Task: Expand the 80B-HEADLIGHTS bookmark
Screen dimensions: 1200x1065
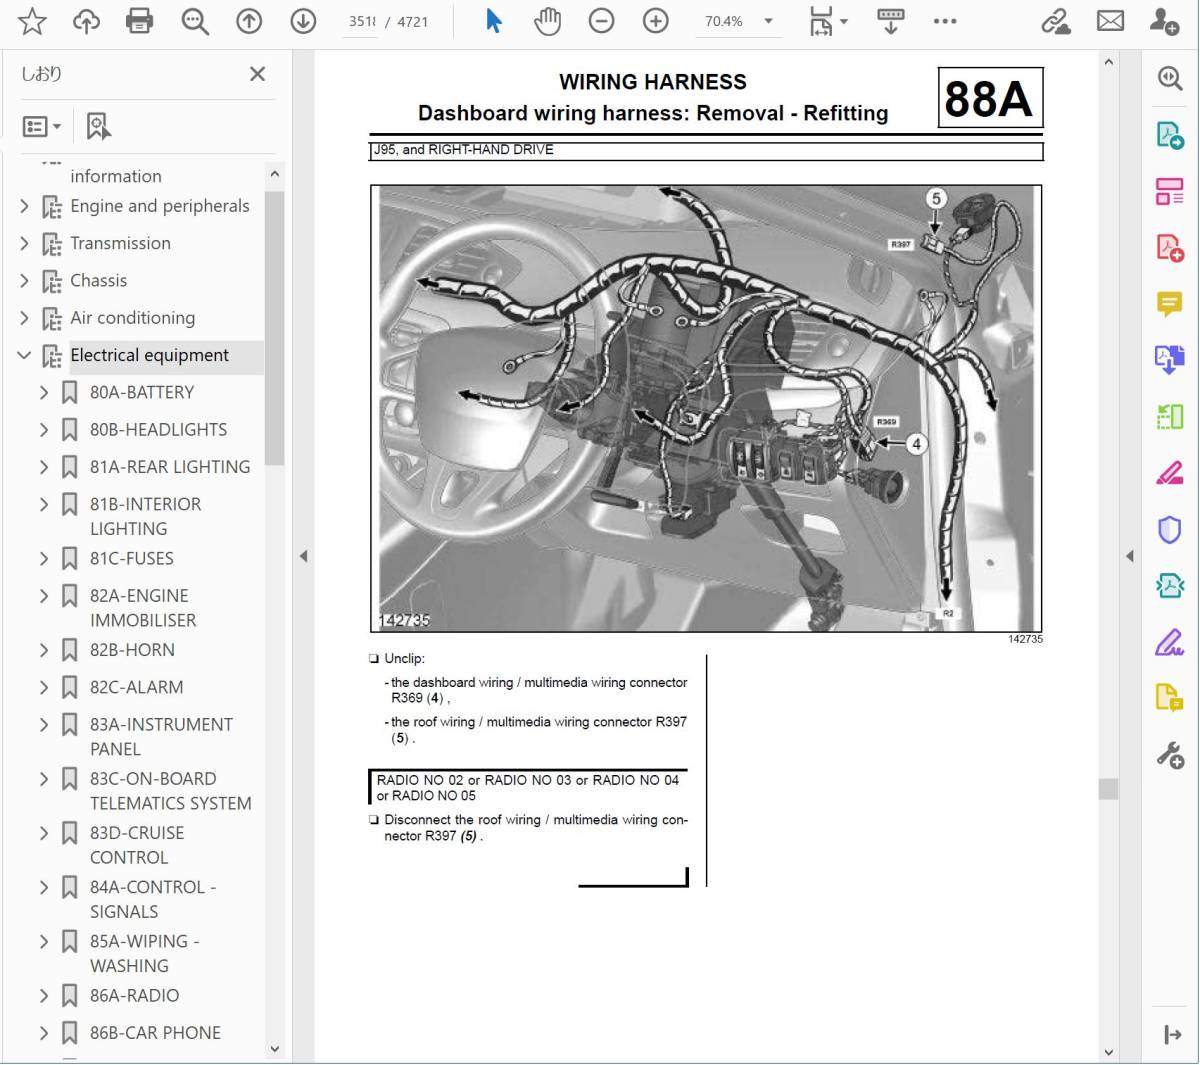Action: click(x=43, y=430)
